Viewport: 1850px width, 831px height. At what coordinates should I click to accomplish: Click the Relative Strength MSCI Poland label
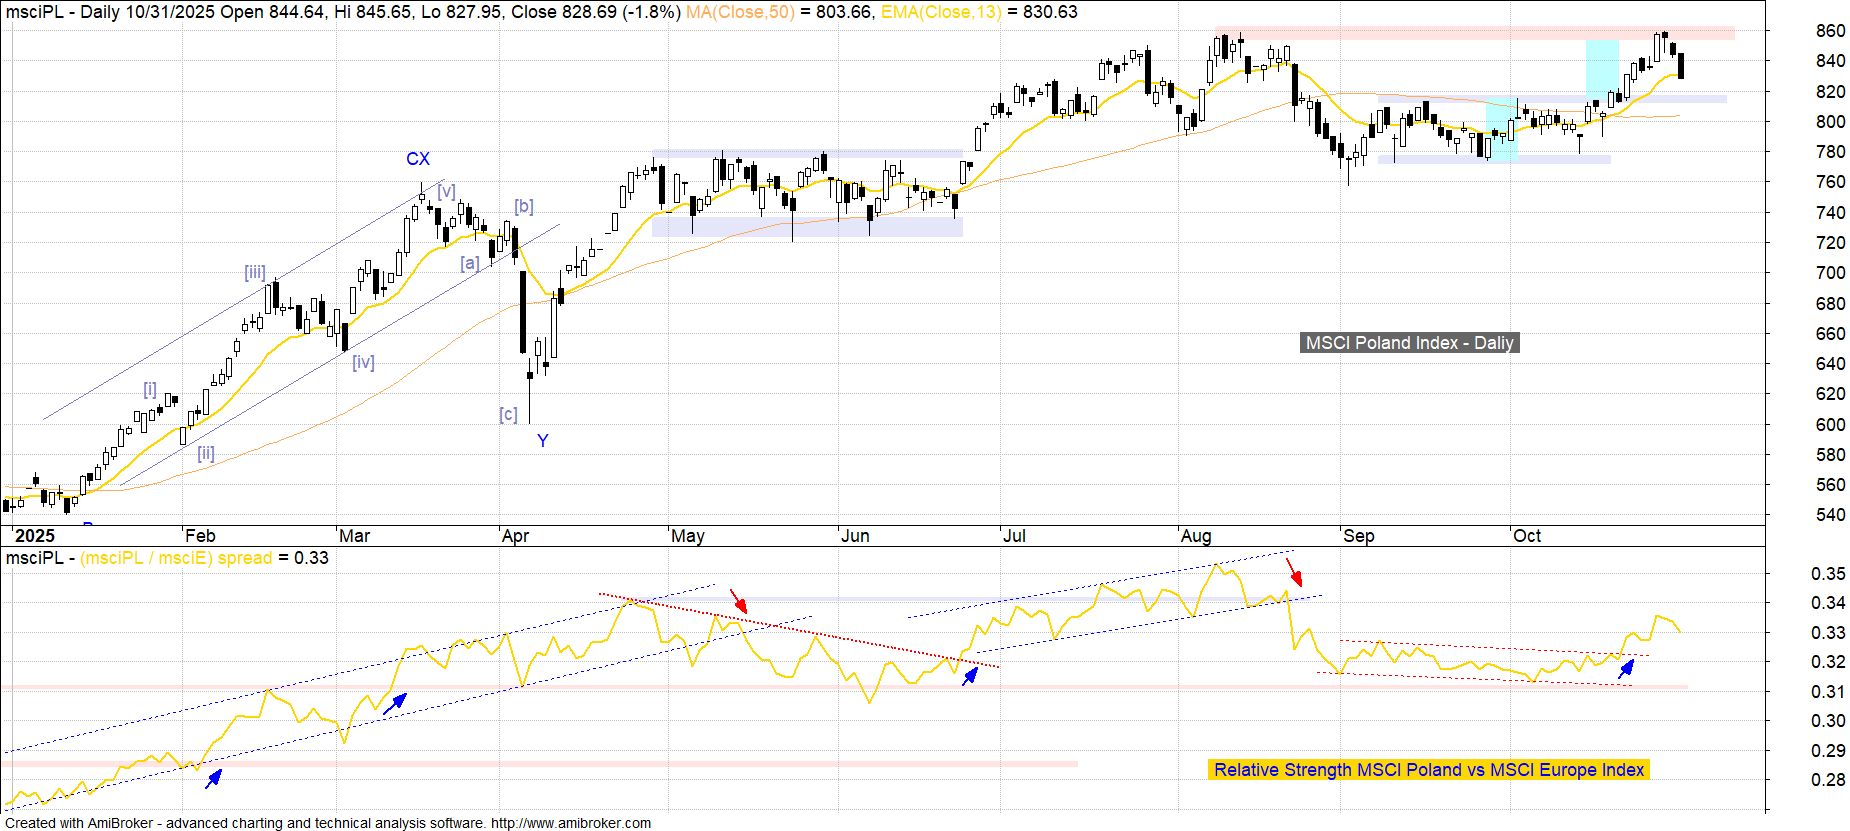coord(1428,770)
